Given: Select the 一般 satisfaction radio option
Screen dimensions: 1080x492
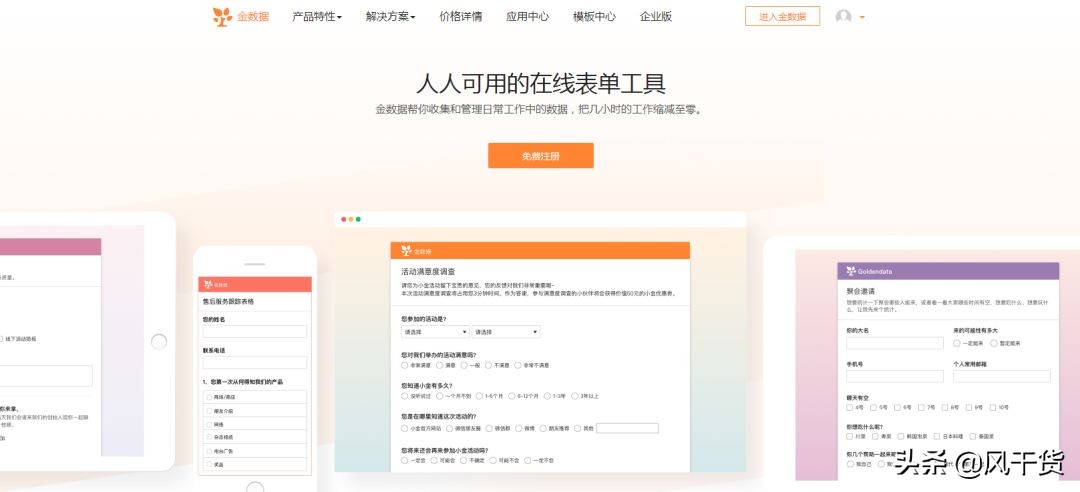Looking at the screenshot, I should [464, 365].
